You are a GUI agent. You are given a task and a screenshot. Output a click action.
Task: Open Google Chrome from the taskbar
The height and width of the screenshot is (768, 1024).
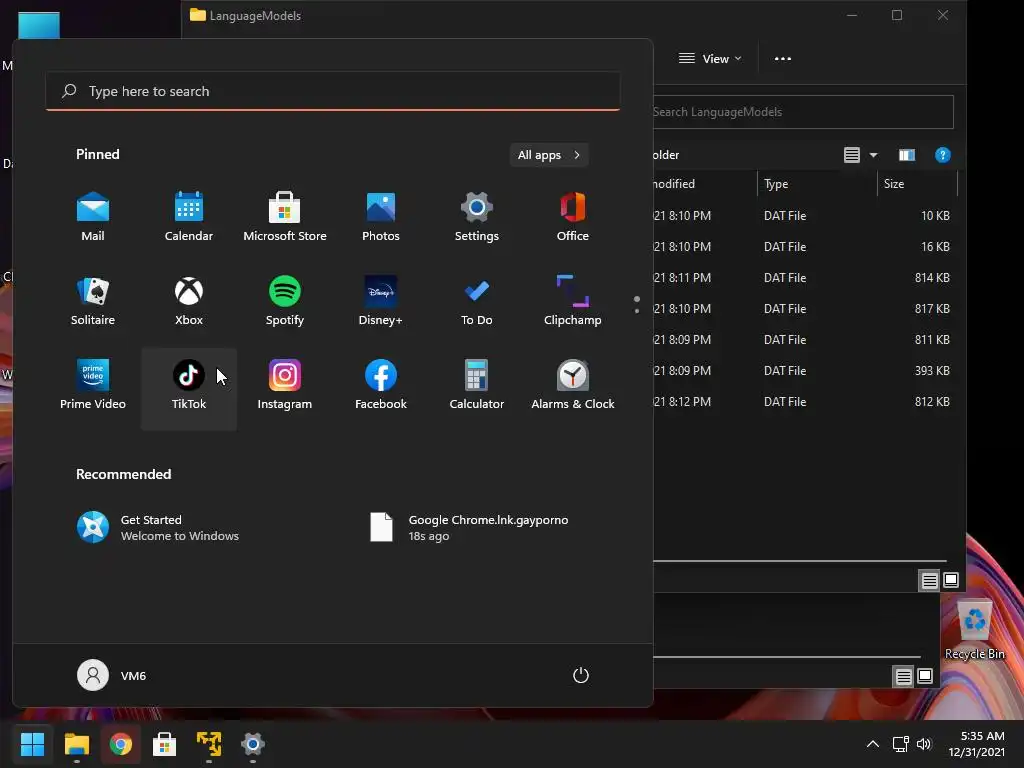pyautogui.click(x=120, y=744)
